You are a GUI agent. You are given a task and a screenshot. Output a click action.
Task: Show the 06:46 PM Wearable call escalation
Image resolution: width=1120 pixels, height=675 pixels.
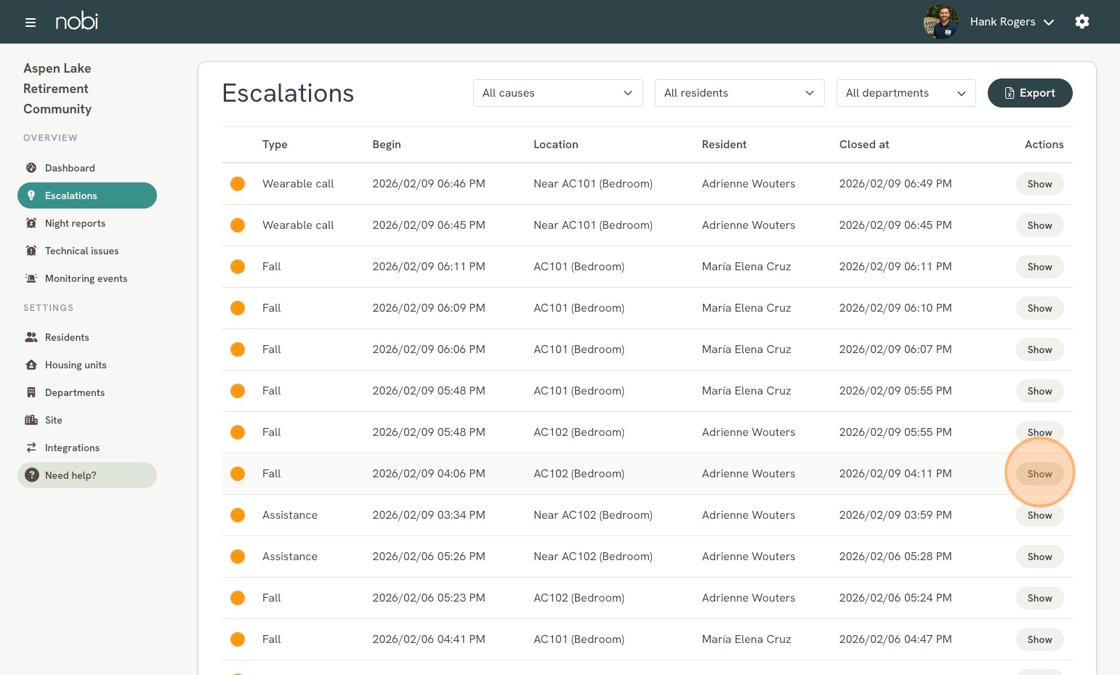tap(1039, 184)
